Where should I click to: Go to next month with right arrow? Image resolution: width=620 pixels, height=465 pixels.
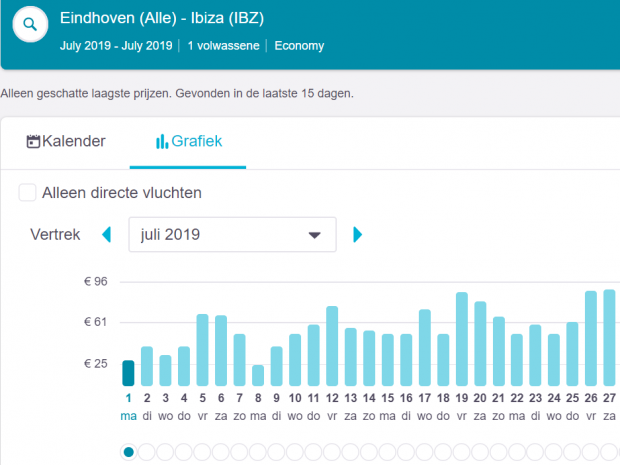pyautogui.click(x=358, y=235)
